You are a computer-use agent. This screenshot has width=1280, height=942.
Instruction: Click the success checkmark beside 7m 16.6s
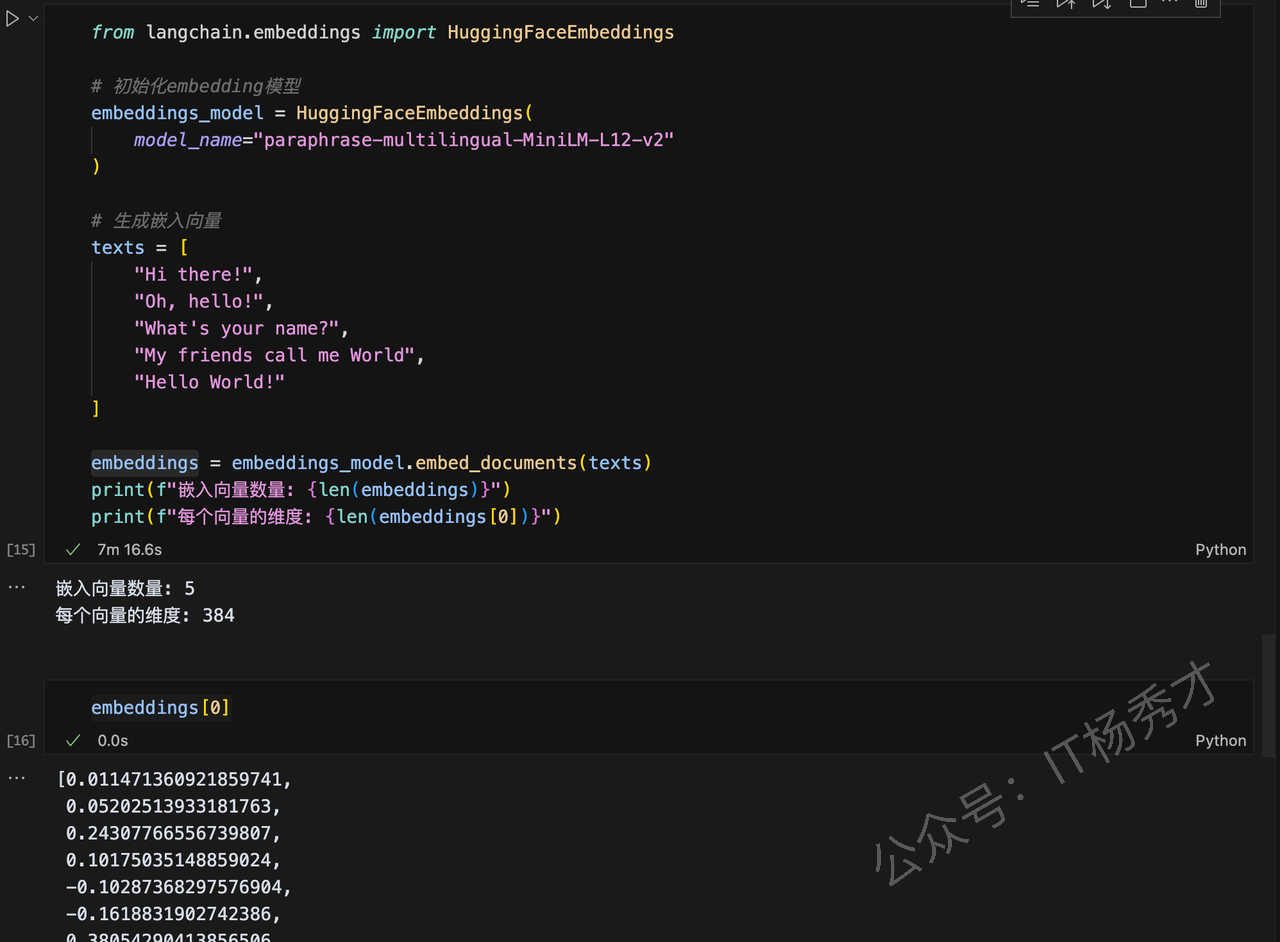point(73,550)
